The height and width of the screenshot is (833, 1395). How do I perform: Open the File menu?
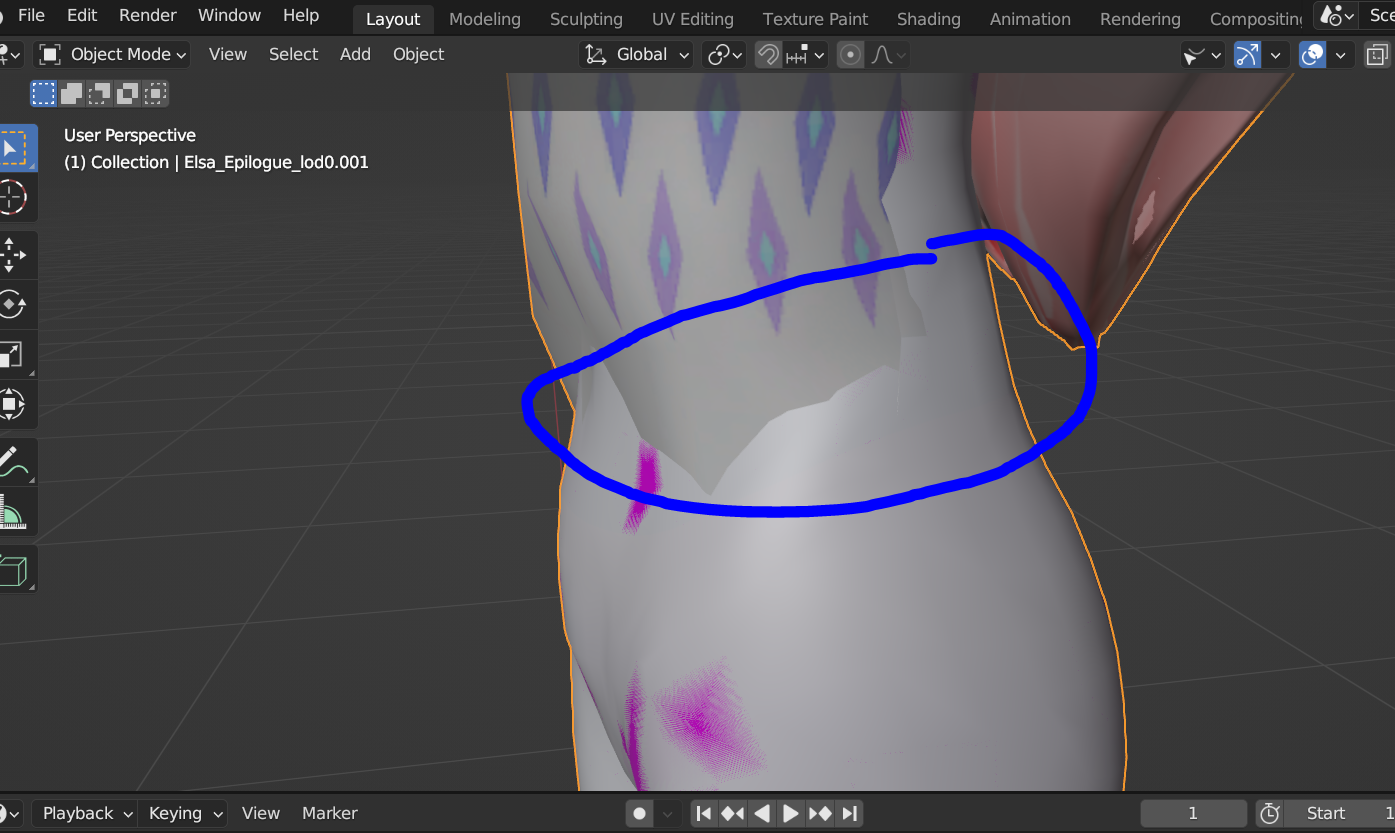(x=32, y=15)
